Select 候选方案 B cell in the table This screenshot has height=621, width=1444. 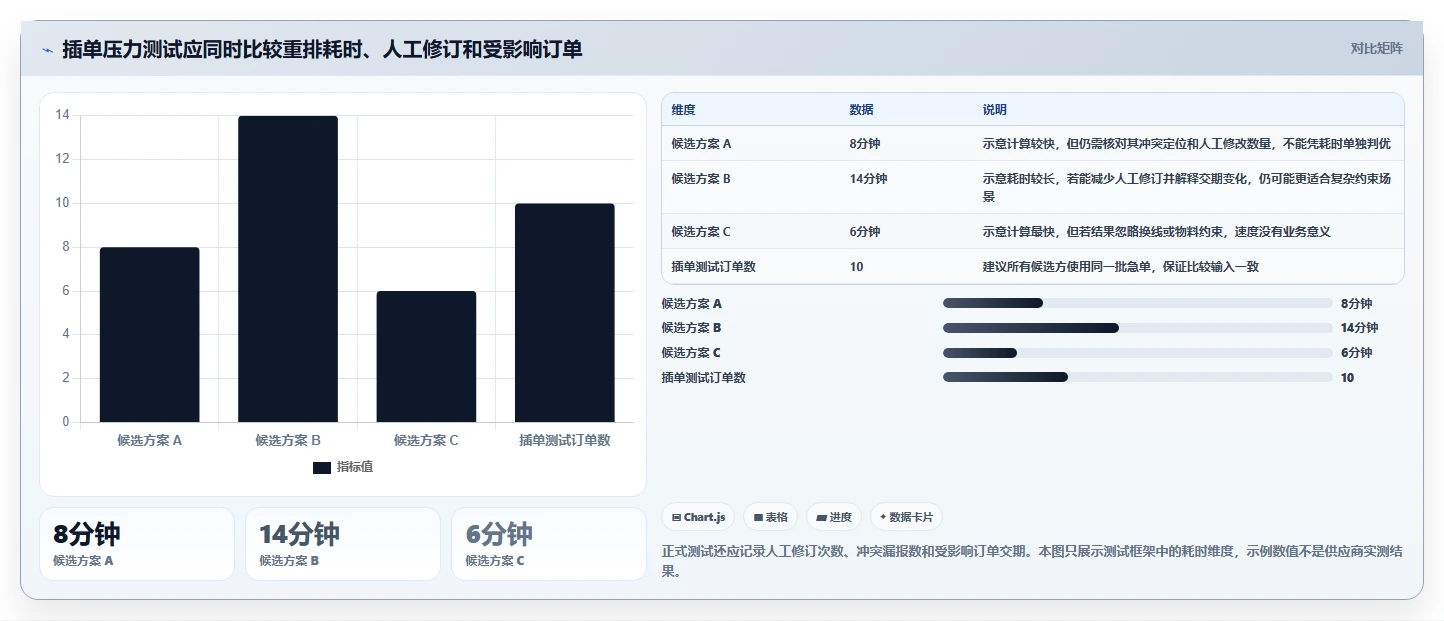(x=702, y=179)
